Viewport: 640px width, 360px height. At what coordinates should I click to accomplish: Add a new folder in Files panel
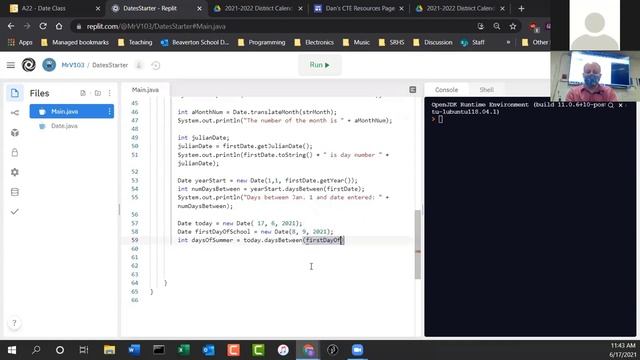98,93
